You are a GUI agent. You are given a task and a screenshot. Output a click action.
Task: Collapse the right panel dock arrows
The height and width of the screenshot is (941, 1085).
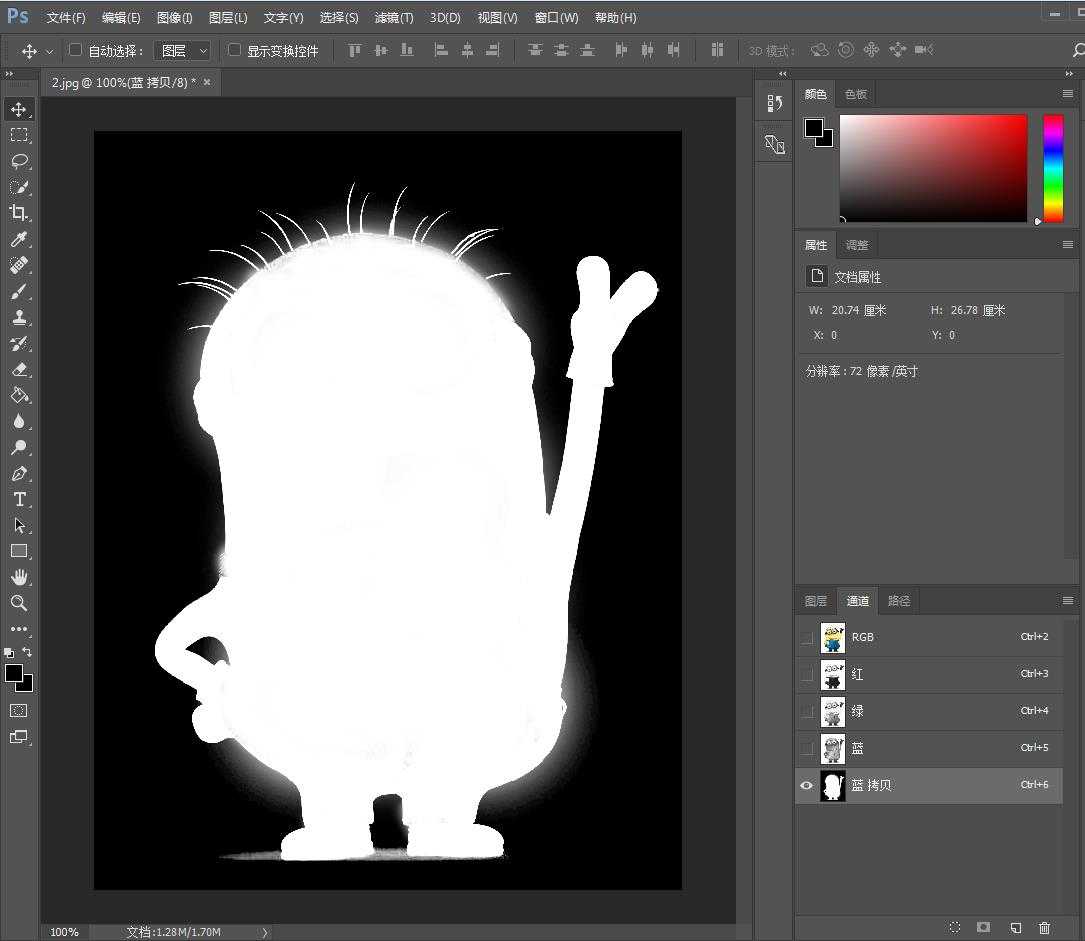coord(1069,73)
